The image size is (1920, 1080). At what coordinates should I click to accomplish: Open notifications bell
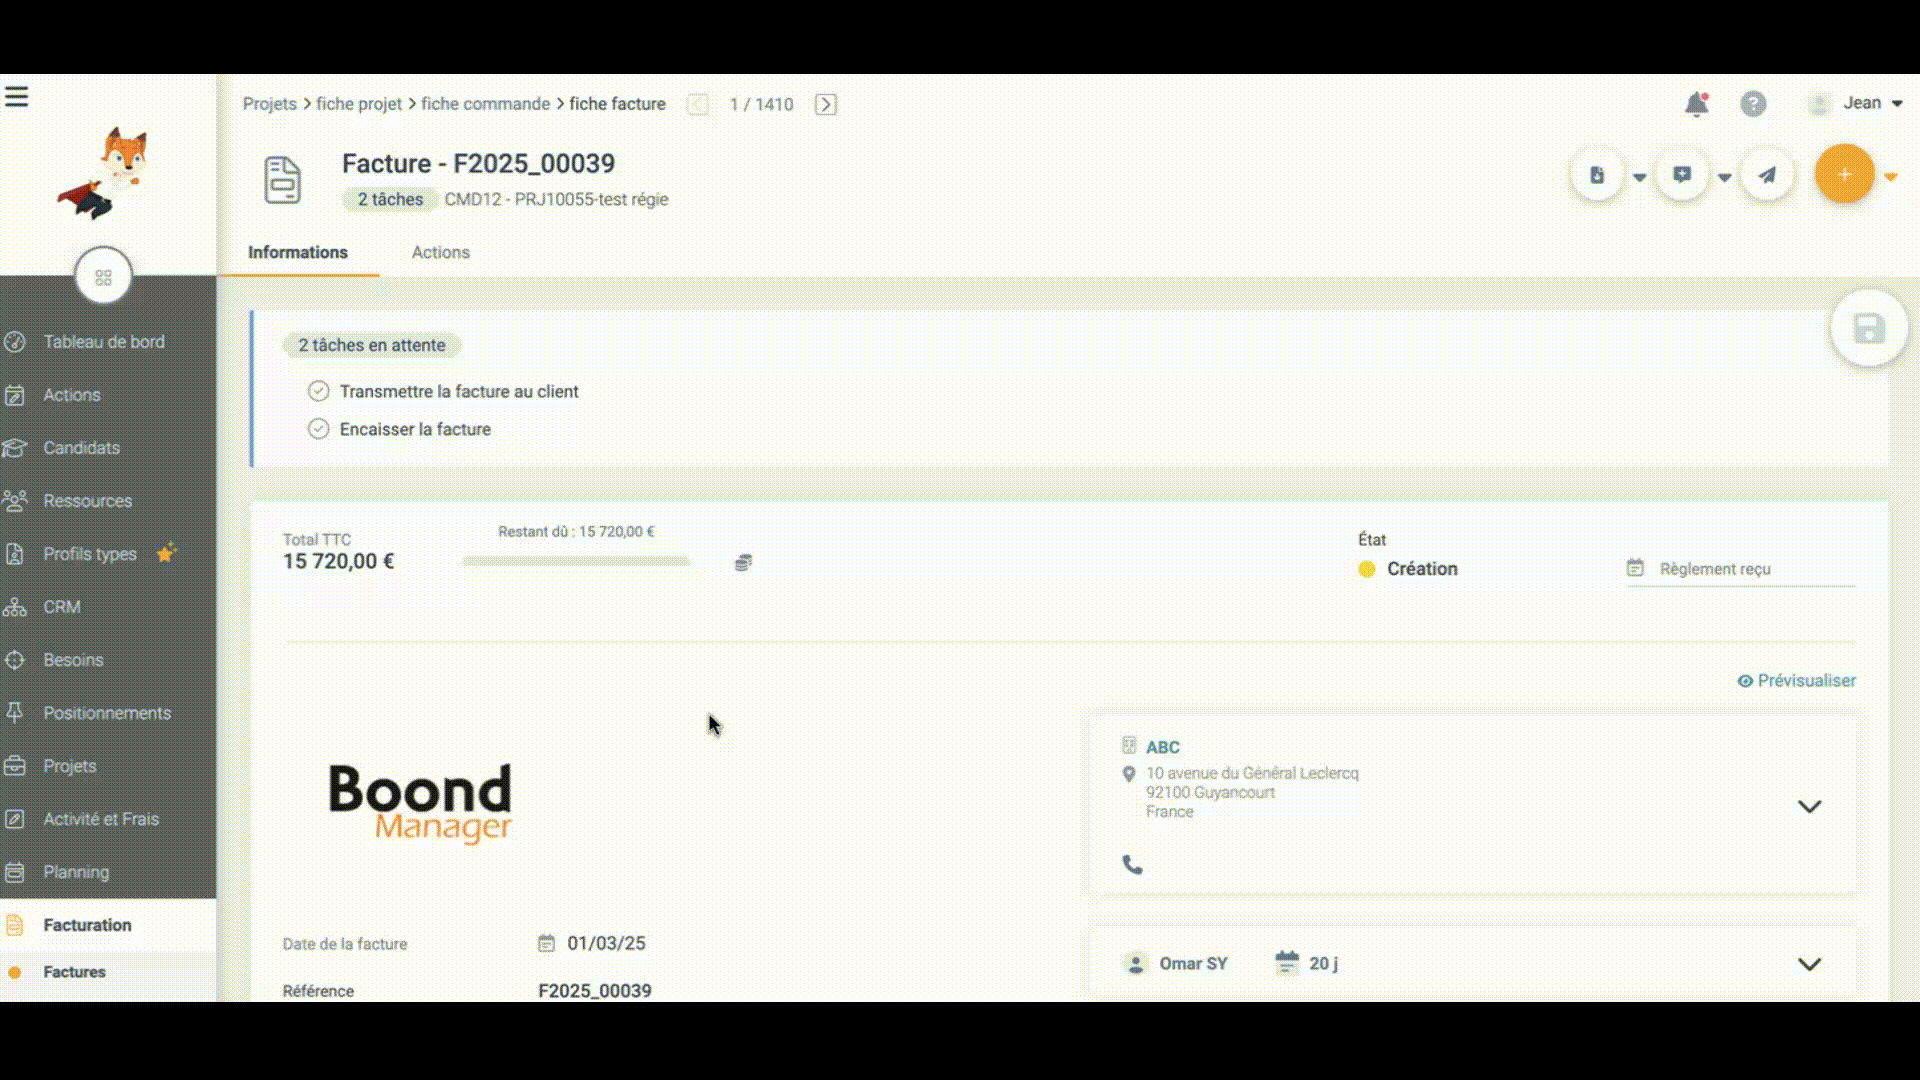click(x=1697, y=104)
